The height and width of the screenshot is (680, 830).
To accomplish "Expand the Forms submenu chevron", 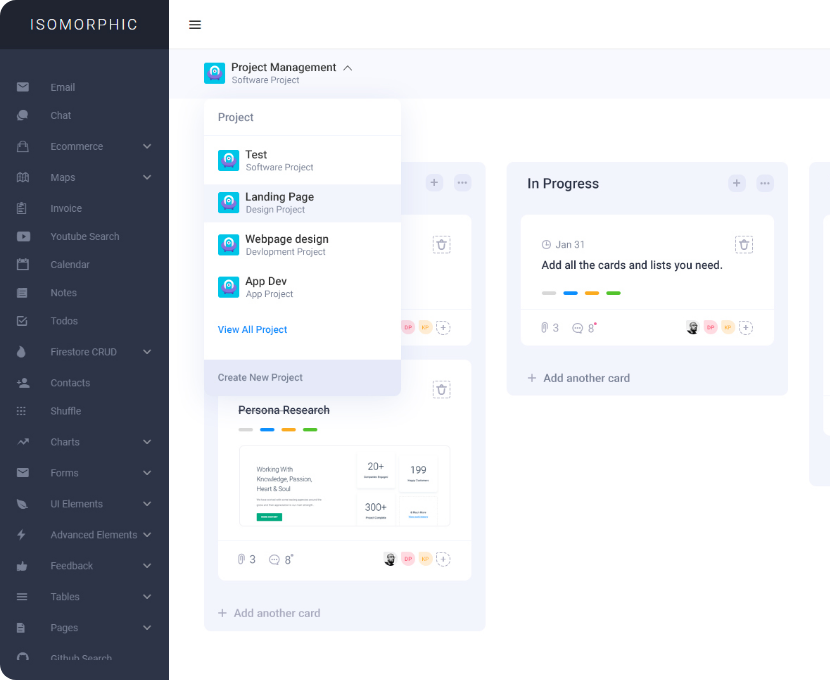I will click(x=147, y=473).
